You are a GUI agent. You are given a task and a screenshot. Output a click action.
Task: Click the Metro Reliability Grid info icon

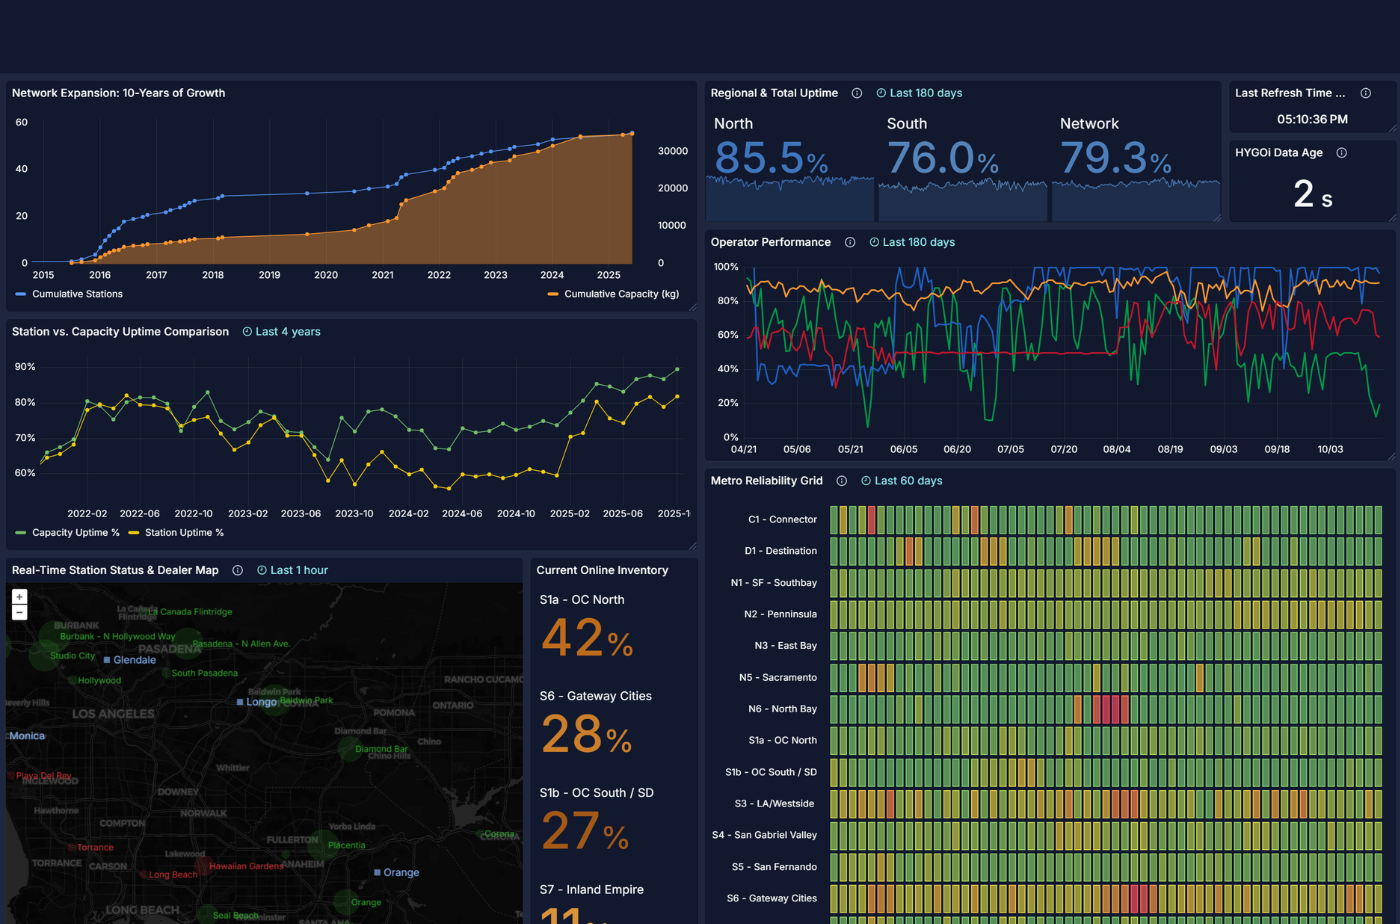[842, 481]
